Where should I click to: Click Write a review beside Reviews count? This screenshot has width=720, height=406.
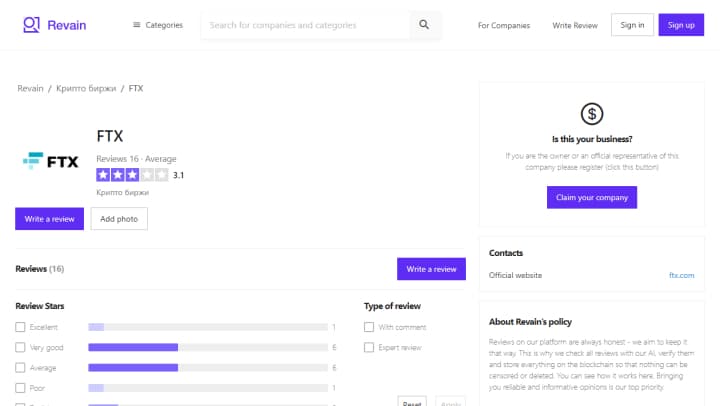coord(431,269)
